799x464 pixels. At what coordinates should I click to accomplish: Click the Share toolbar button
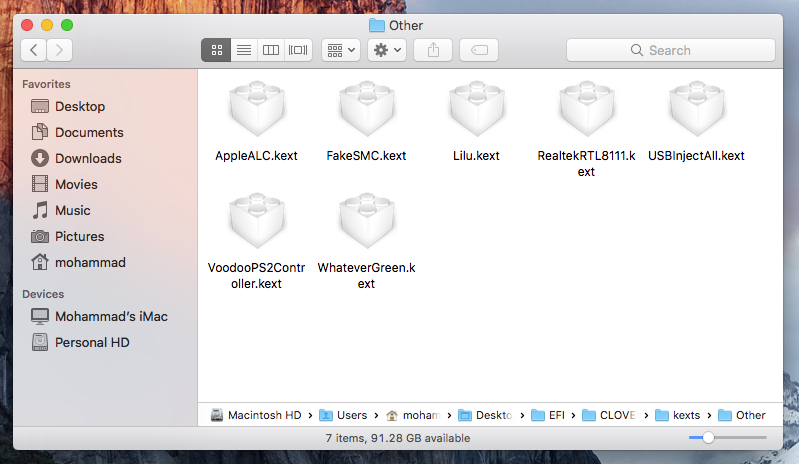tap(433, 50)
